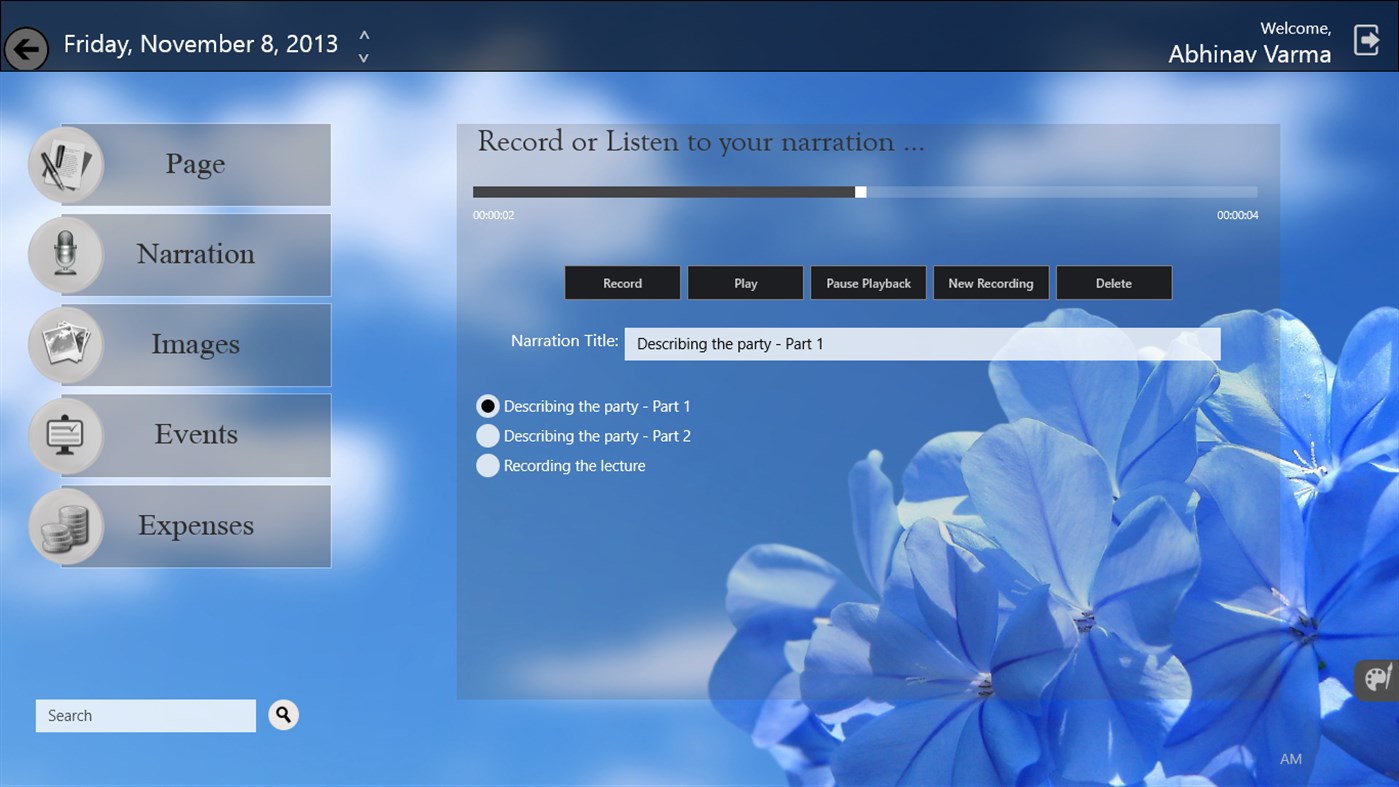Click the microphone Narration icon
The image size is (1399, 787).
coord(66,254)
